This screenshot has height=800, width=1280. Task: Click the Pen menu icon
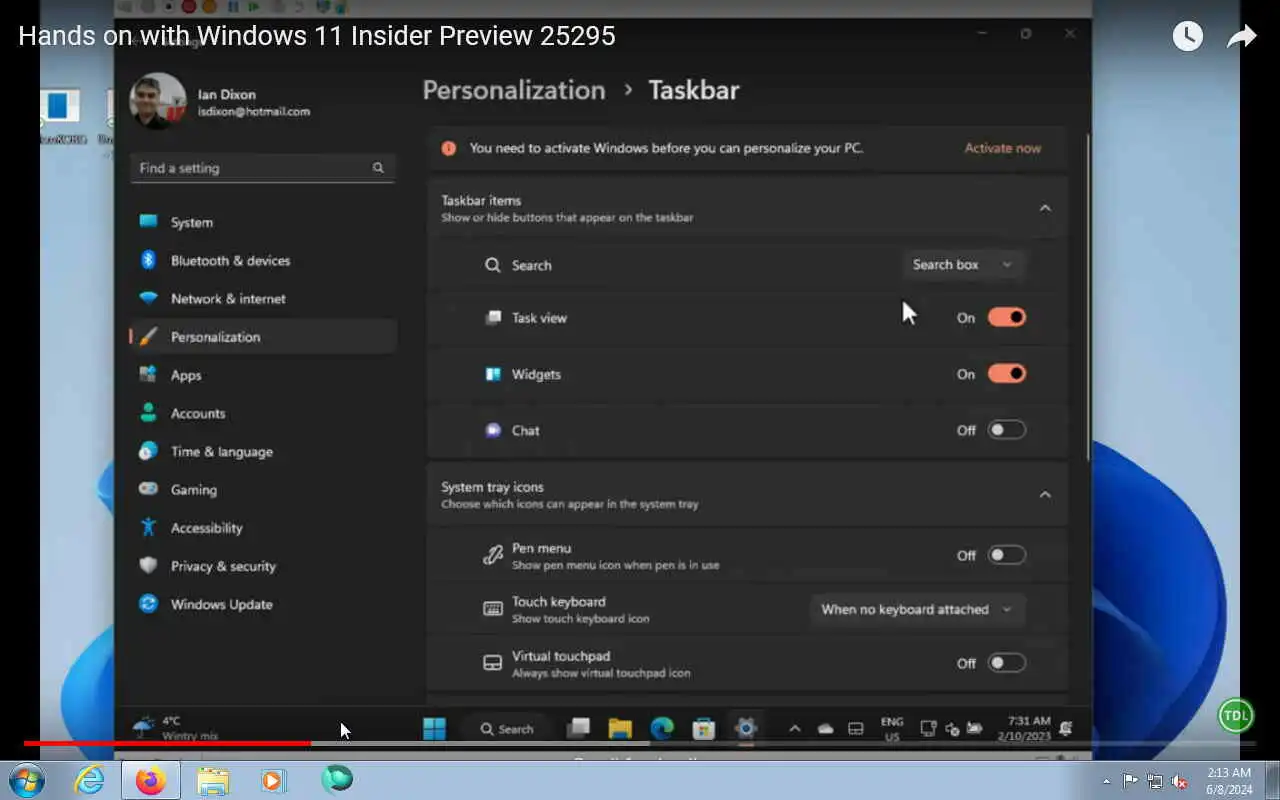click(493, 555)
